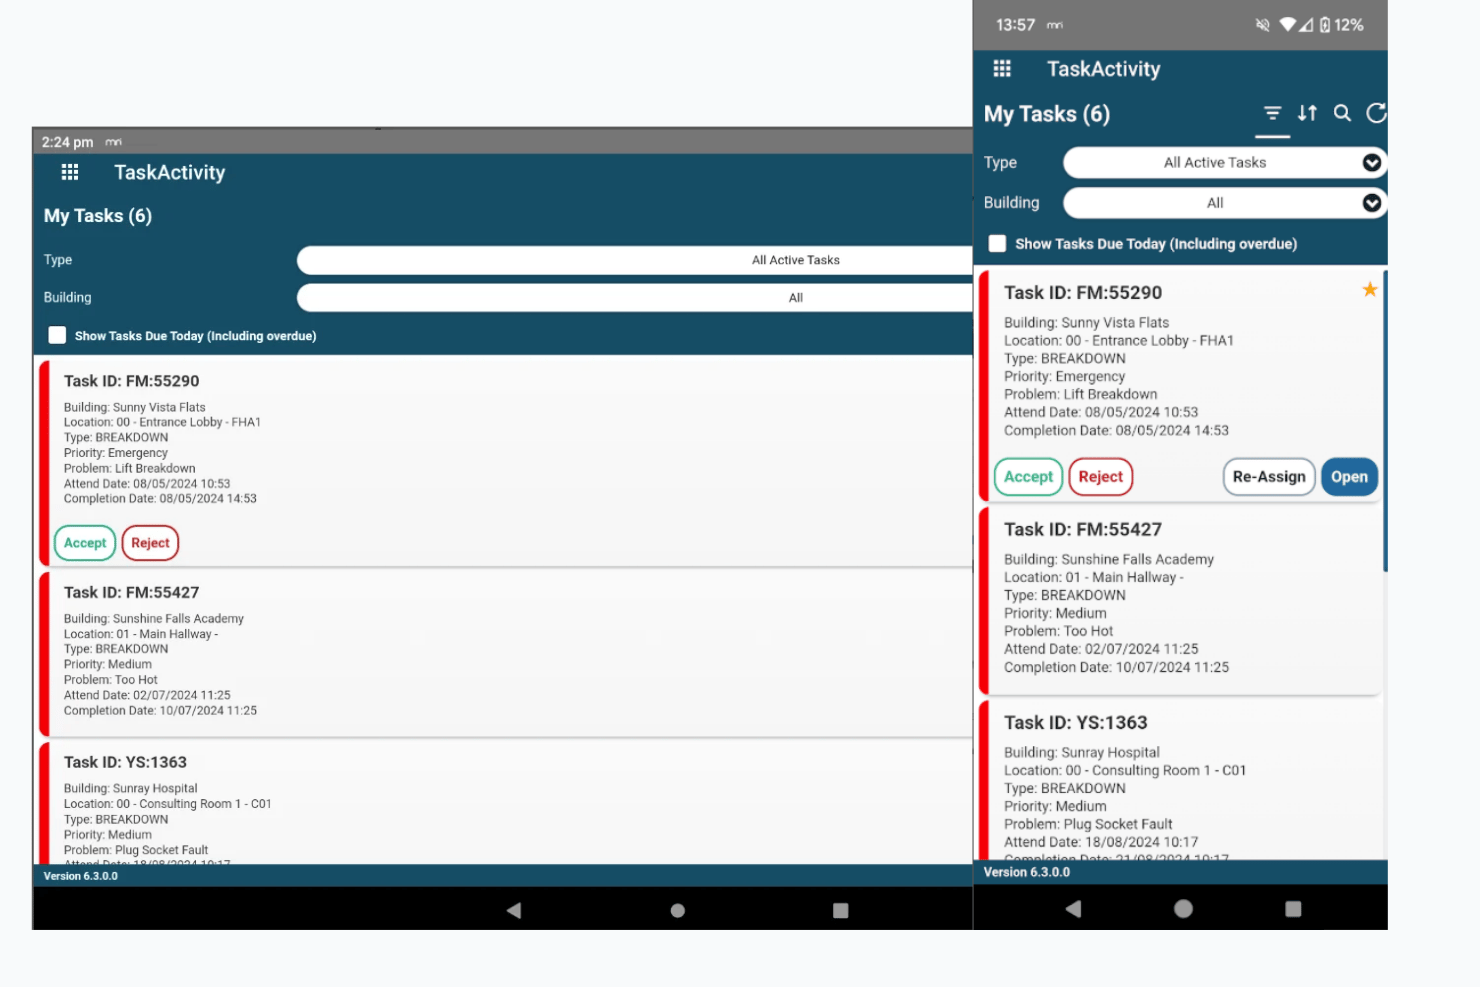Tap the muted notifications icon in phone status bar

click(1262, 25)
